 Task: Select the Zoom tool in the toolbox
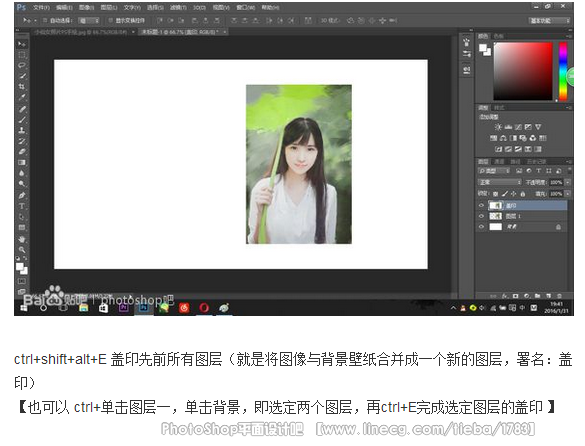click(22, 249)
